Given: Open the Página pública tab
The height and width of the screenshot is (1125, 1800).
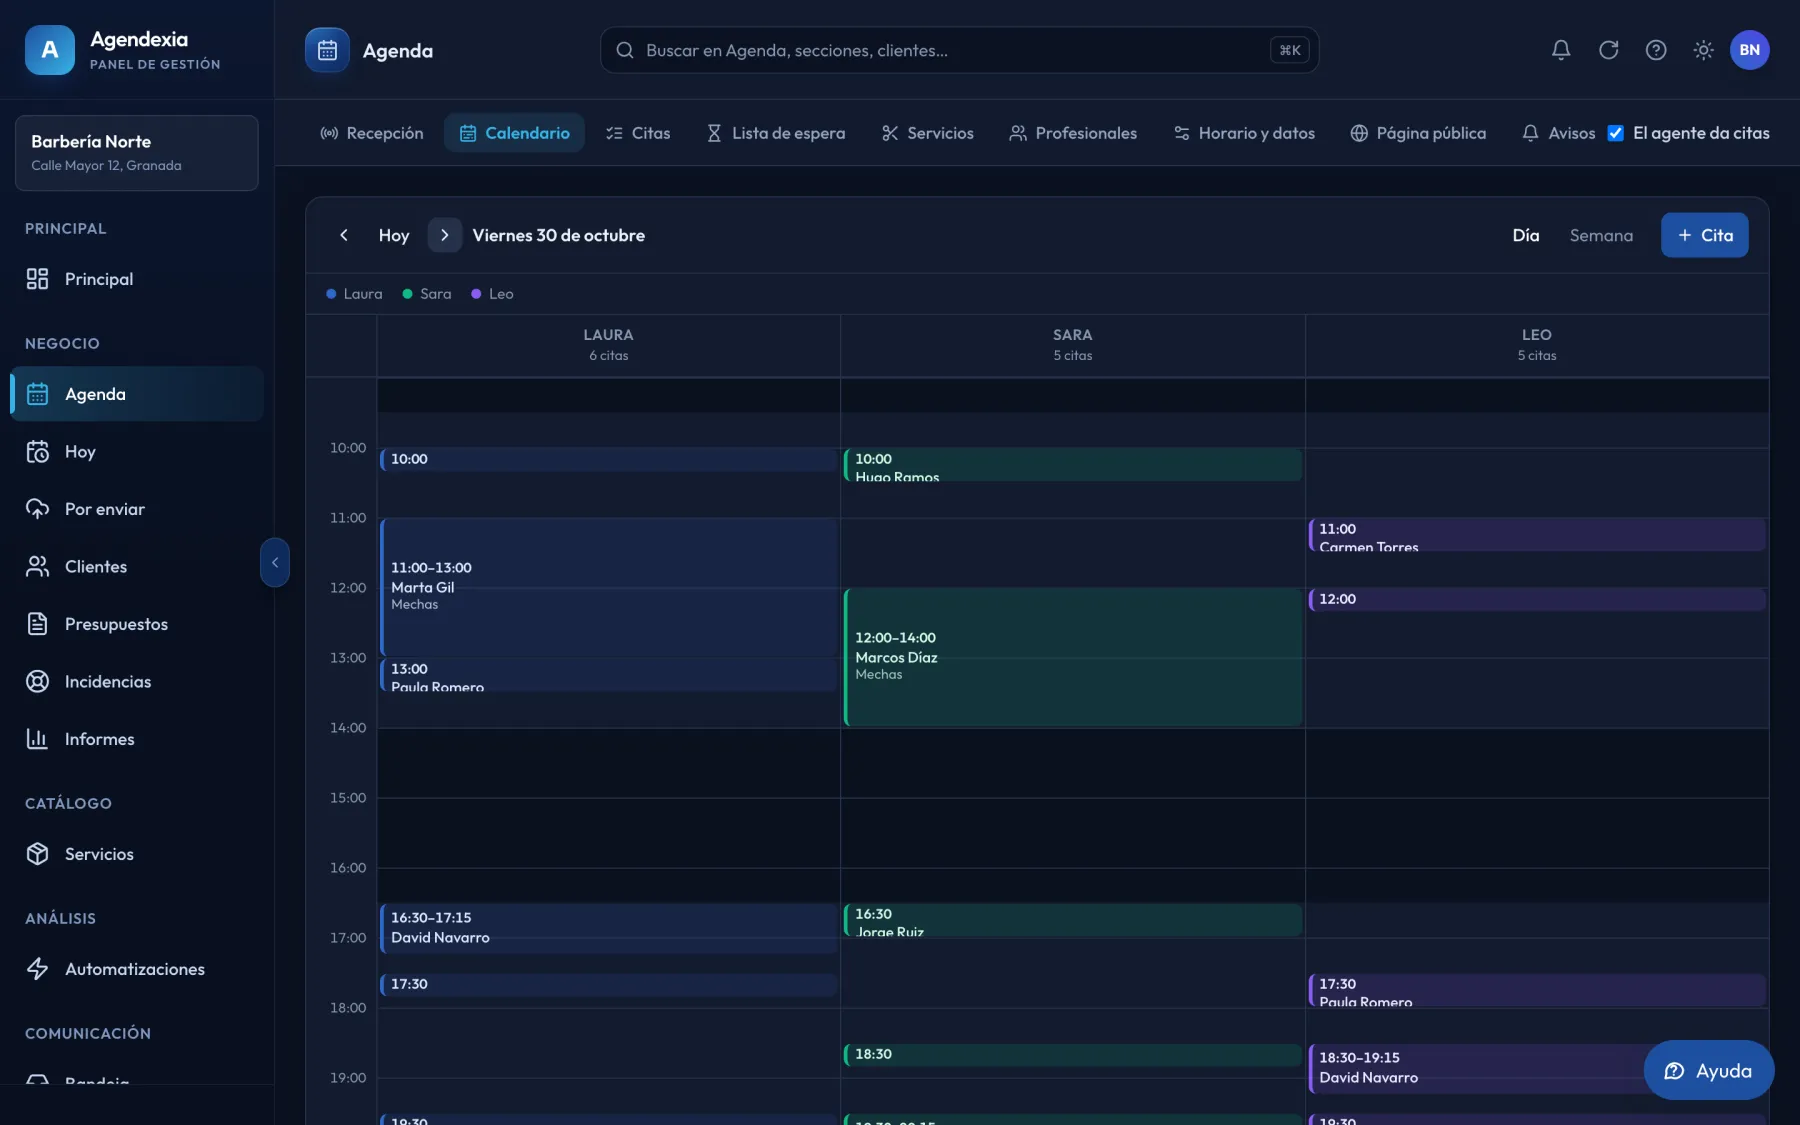Looking at the screenshot, I should (x=1418, y=133).
